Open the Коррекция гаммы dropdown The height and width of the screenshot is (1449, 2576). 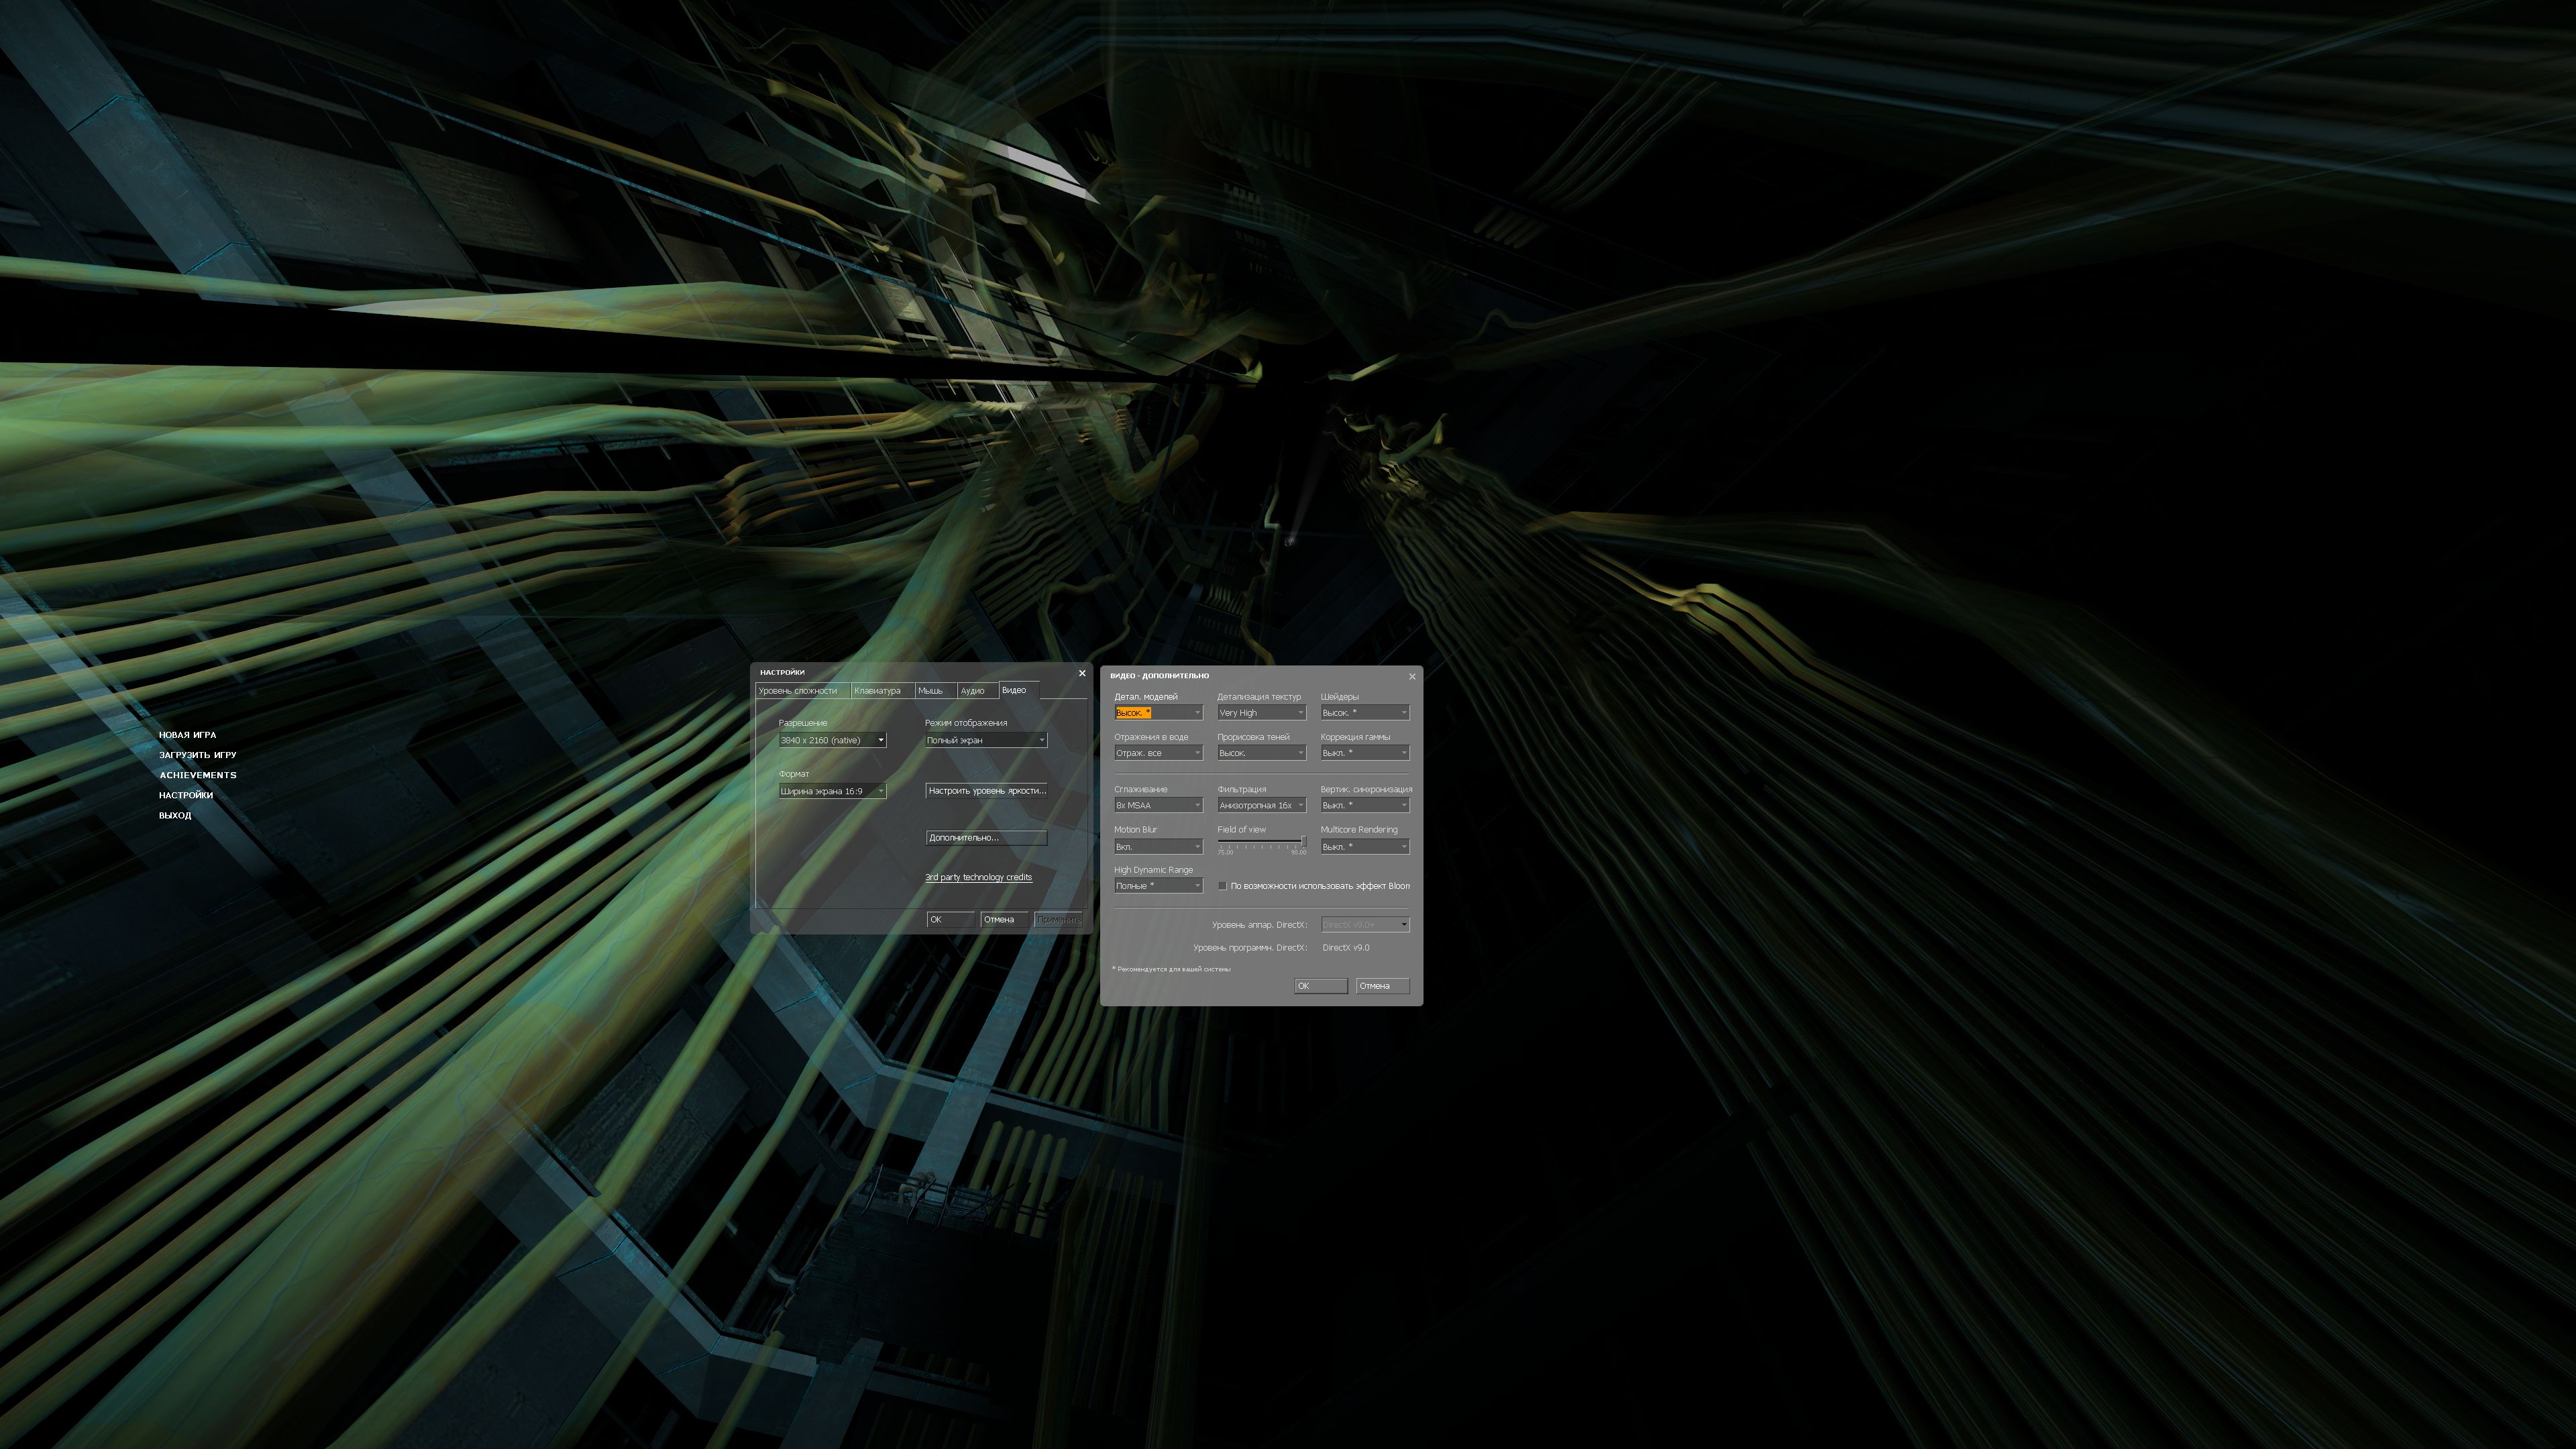tap(1365, 753)
